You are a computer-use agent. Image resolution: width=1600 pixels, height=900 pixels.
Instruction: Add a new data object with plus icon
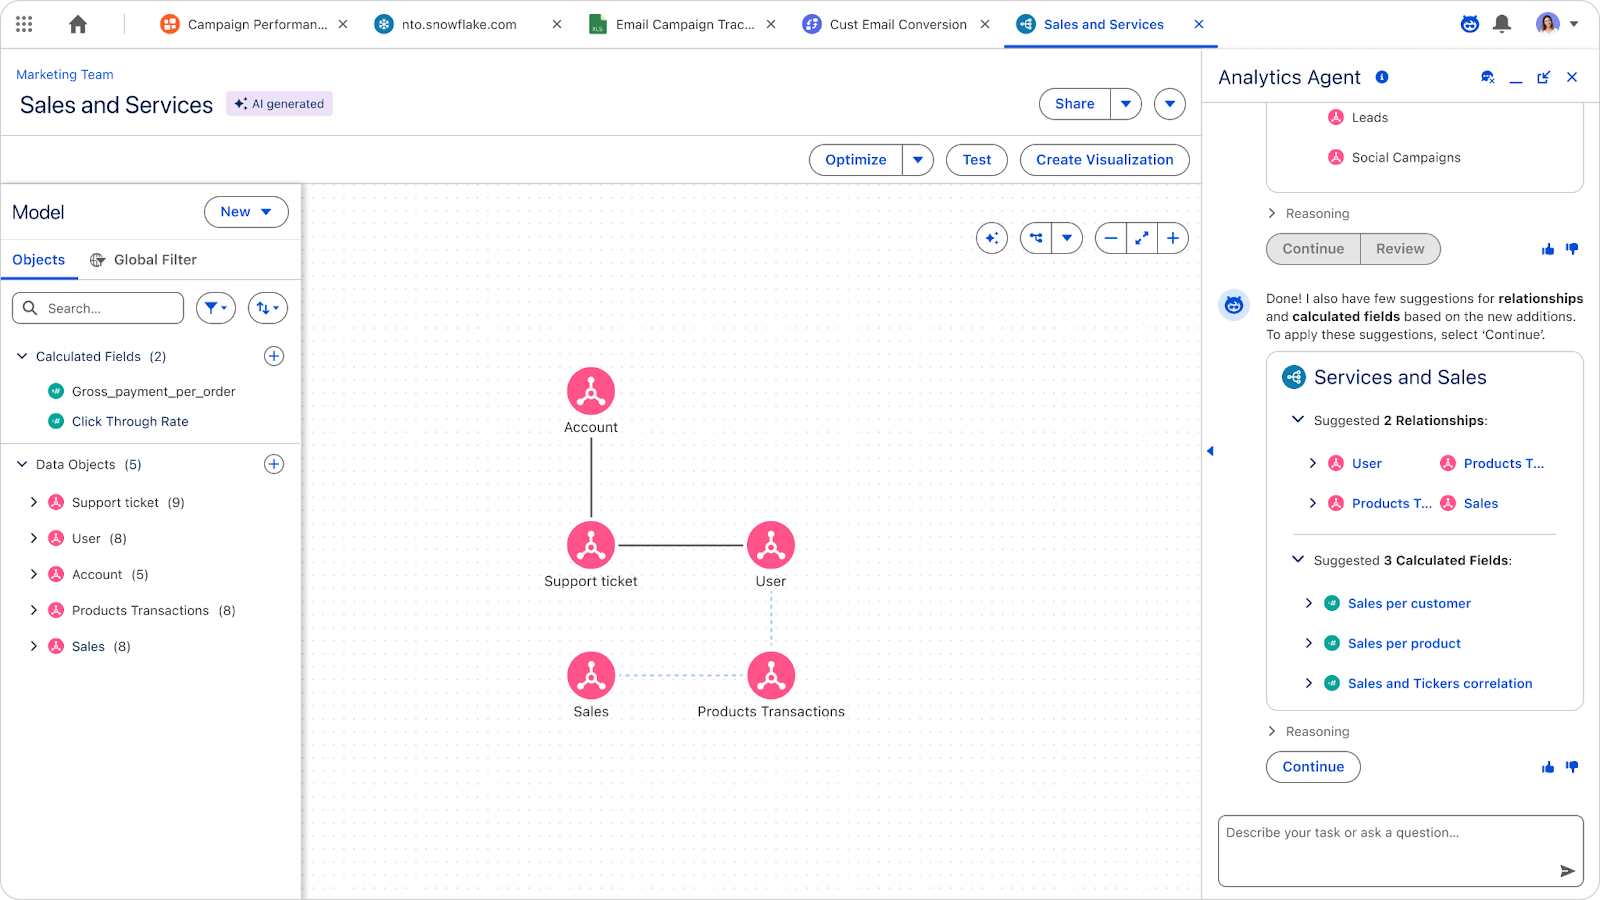tap(274, 464)
